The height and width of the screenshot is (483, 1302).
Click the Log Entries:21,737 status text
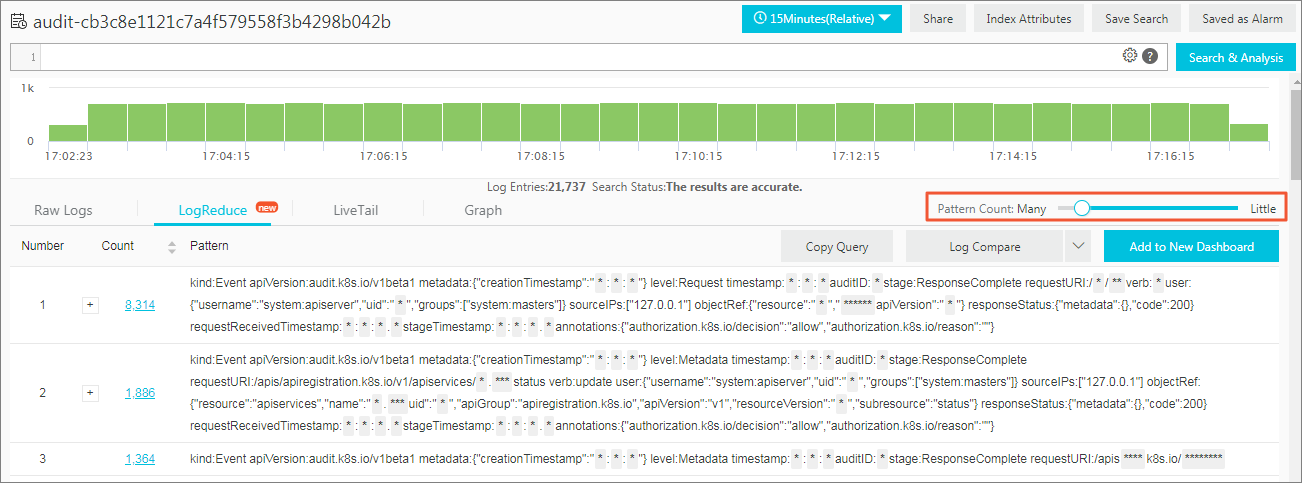537,187
